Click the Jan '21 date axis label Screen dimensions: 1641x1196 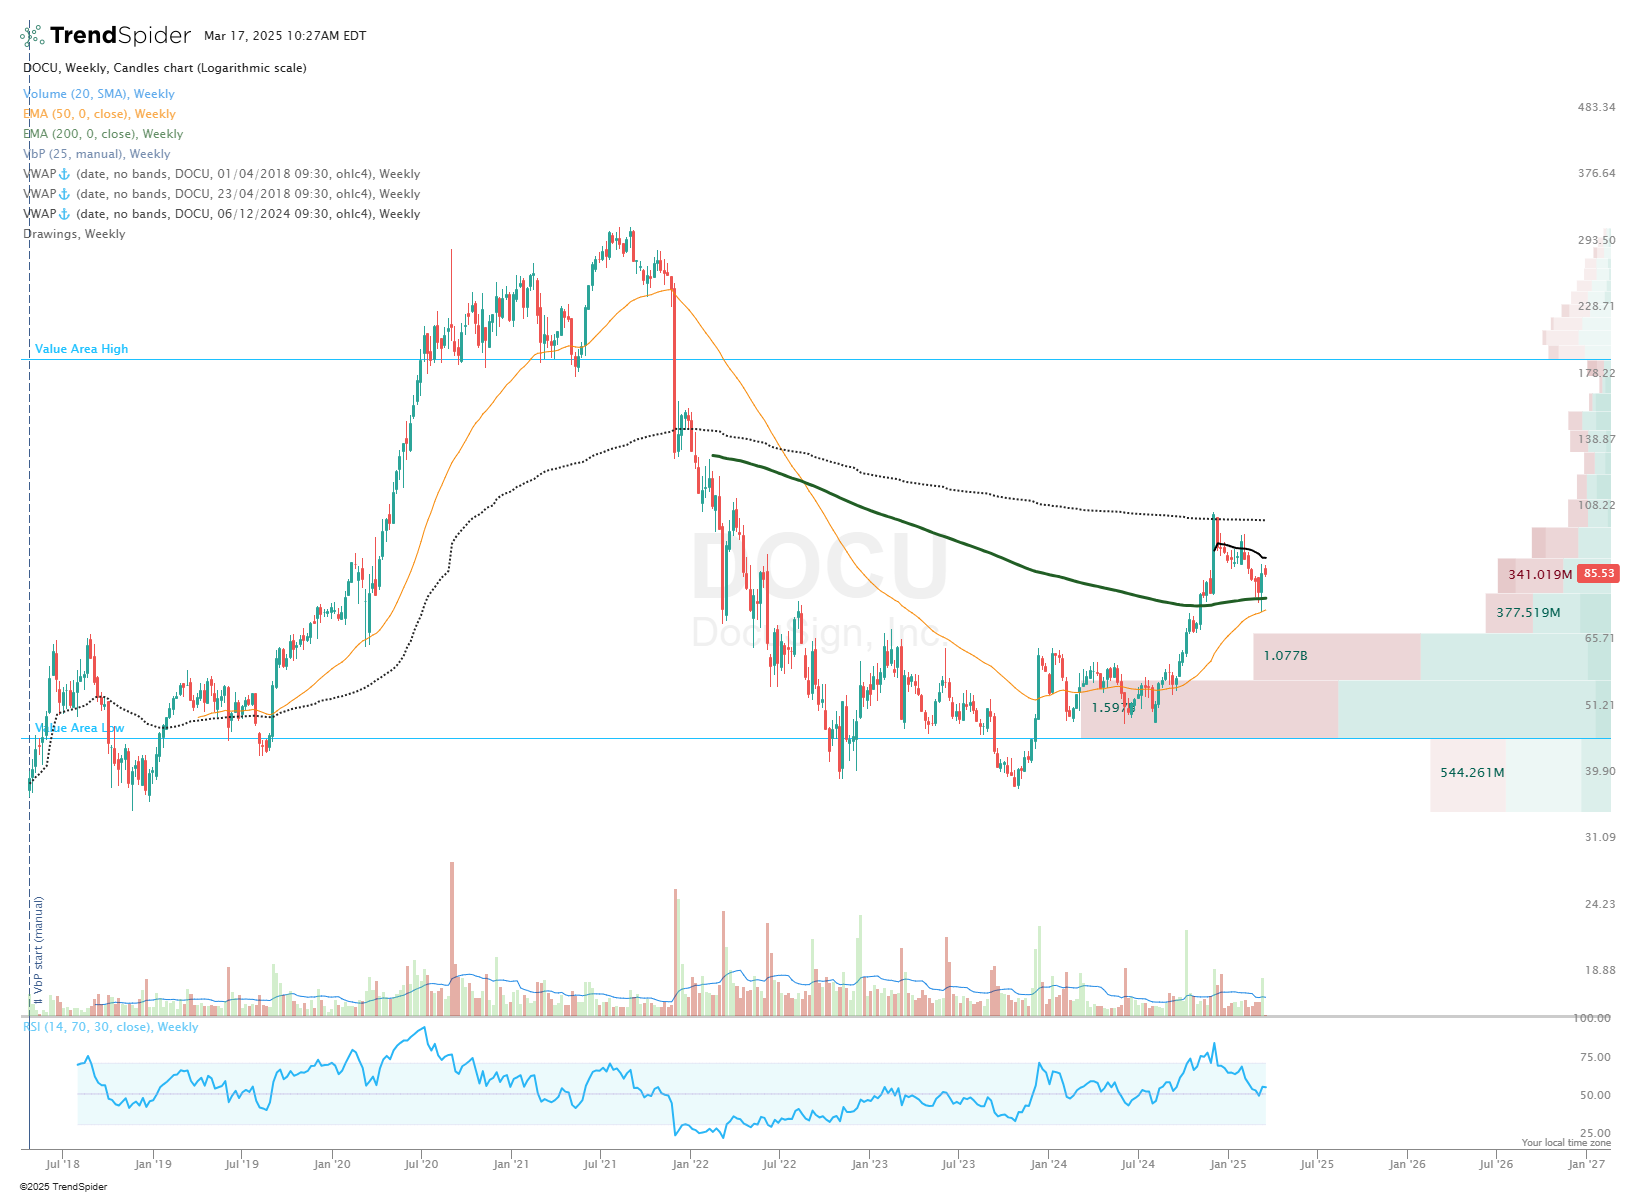511,1164
